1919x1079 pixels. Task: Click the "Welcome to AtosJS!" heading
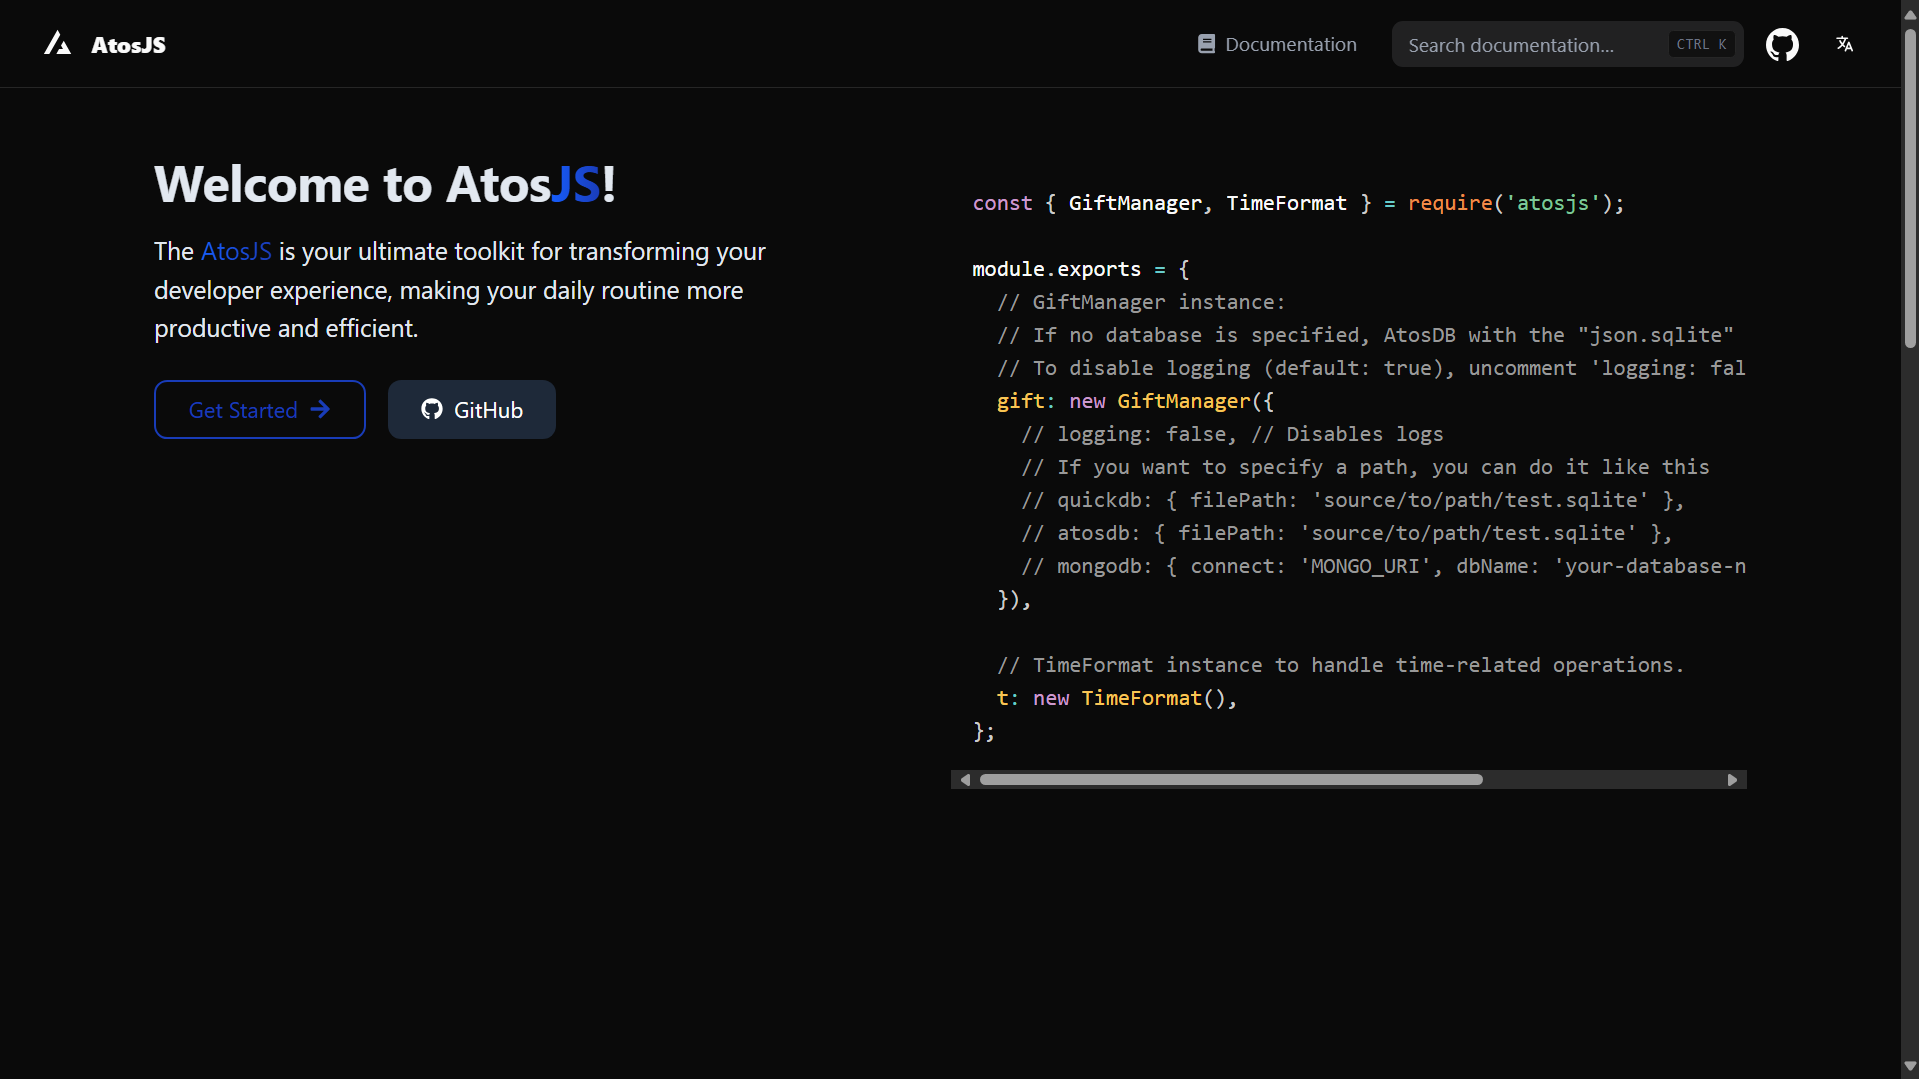(x=385, y=184)
